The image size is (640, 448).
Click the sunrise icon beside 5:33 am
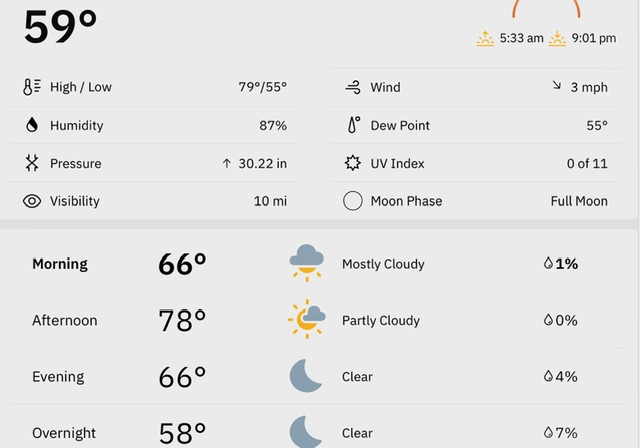pyautogui.click(x=485, y=38)
